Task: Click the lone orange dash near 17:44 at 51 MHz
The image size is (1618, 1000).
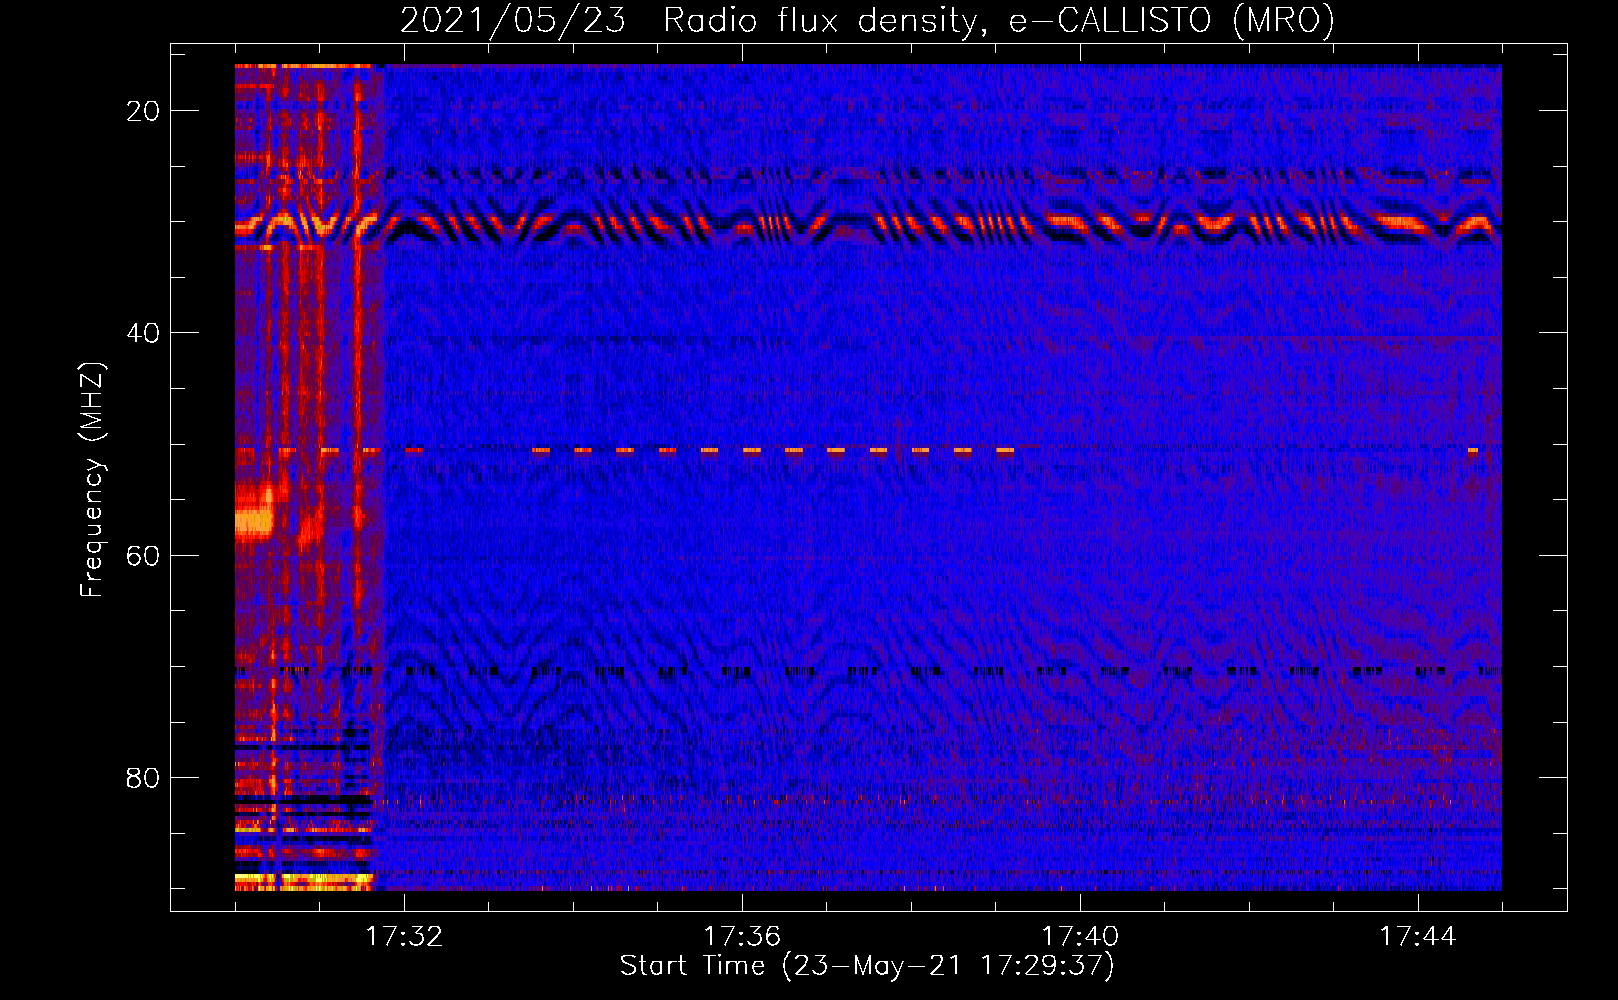Action: pyautogui.click(x=1473, y=451)
